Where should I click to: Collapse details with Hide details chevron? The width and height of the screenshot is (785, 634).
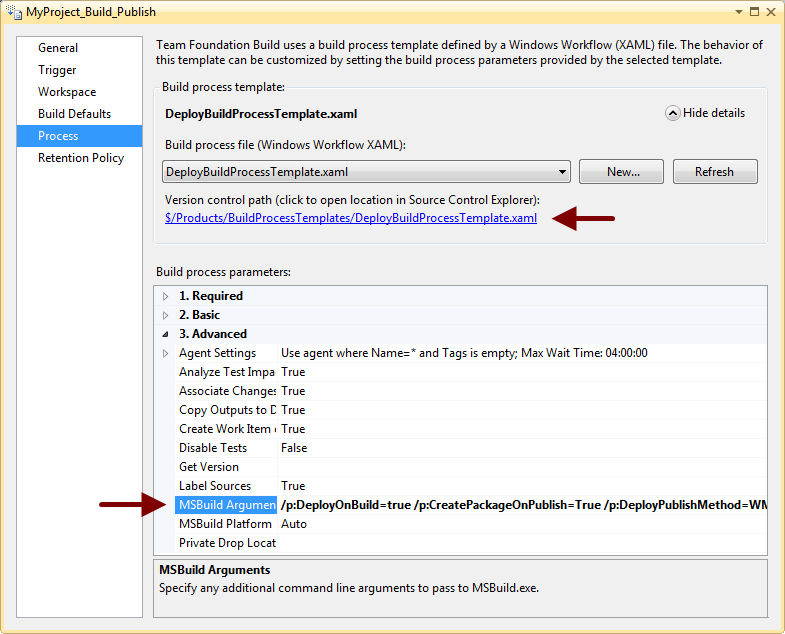coord(672,113)
